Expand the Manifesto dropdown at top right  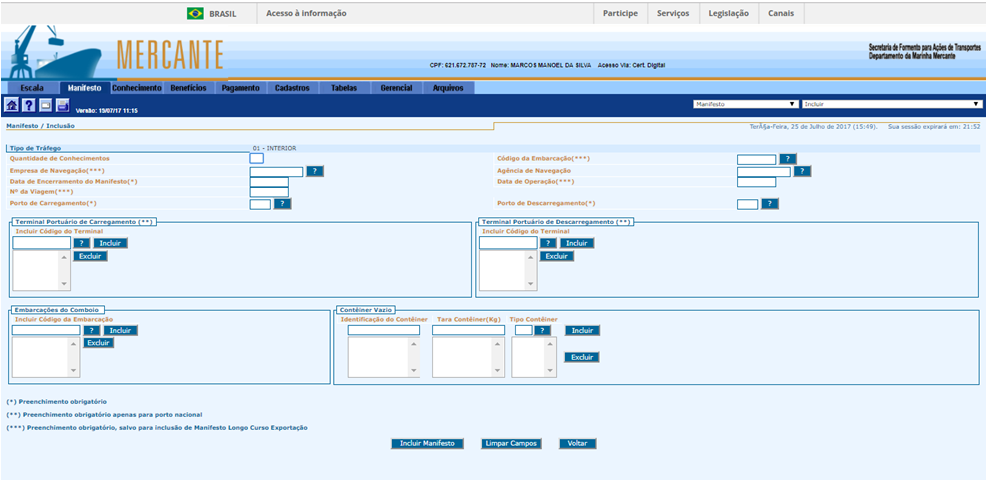(744, 104)
